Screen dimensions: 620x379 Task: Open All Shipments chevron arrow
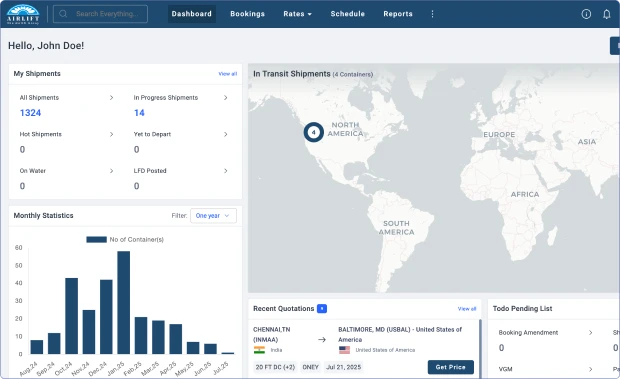pos(112,98)
